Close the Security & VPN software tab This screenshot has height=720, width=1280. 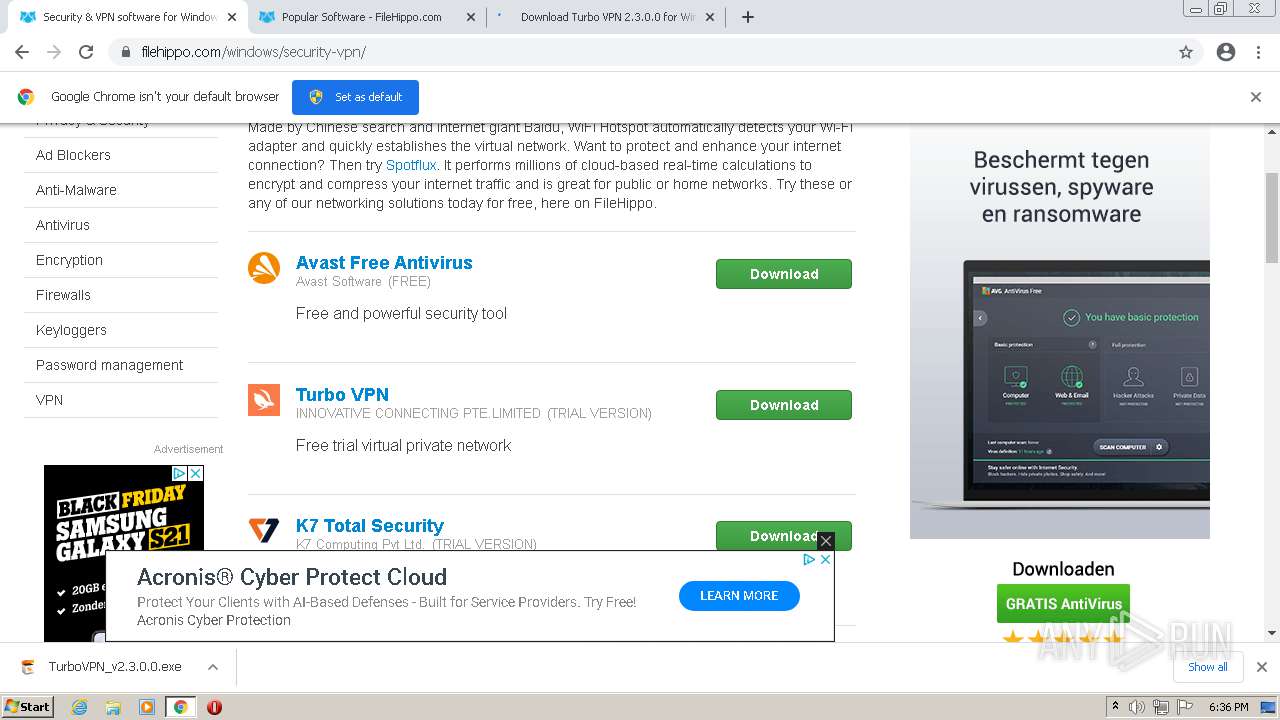click(x=232, y=17)
